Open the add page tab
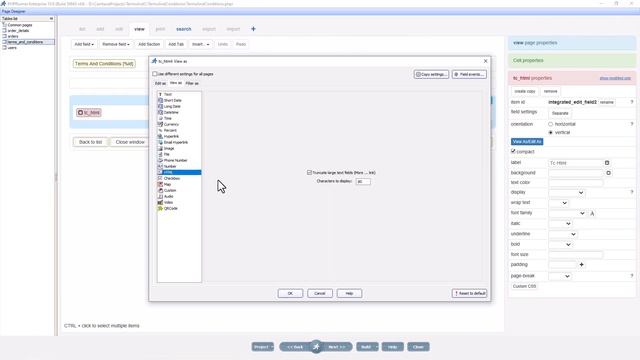640x360 pixels. [100, 29]
